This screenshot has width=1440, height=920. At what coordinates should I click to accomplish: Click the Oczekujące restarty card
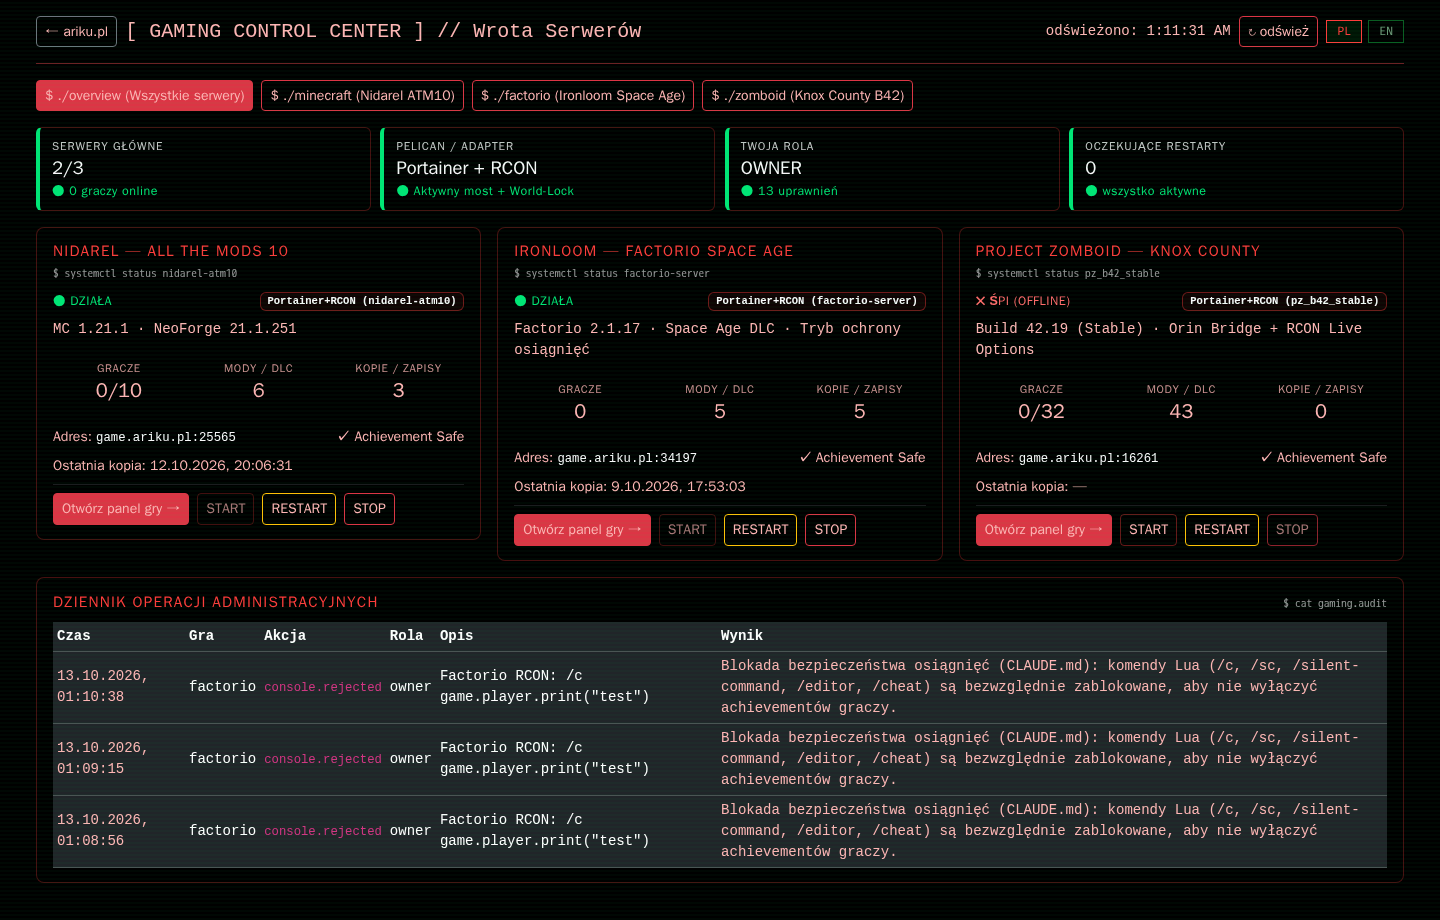[1236, 169]
